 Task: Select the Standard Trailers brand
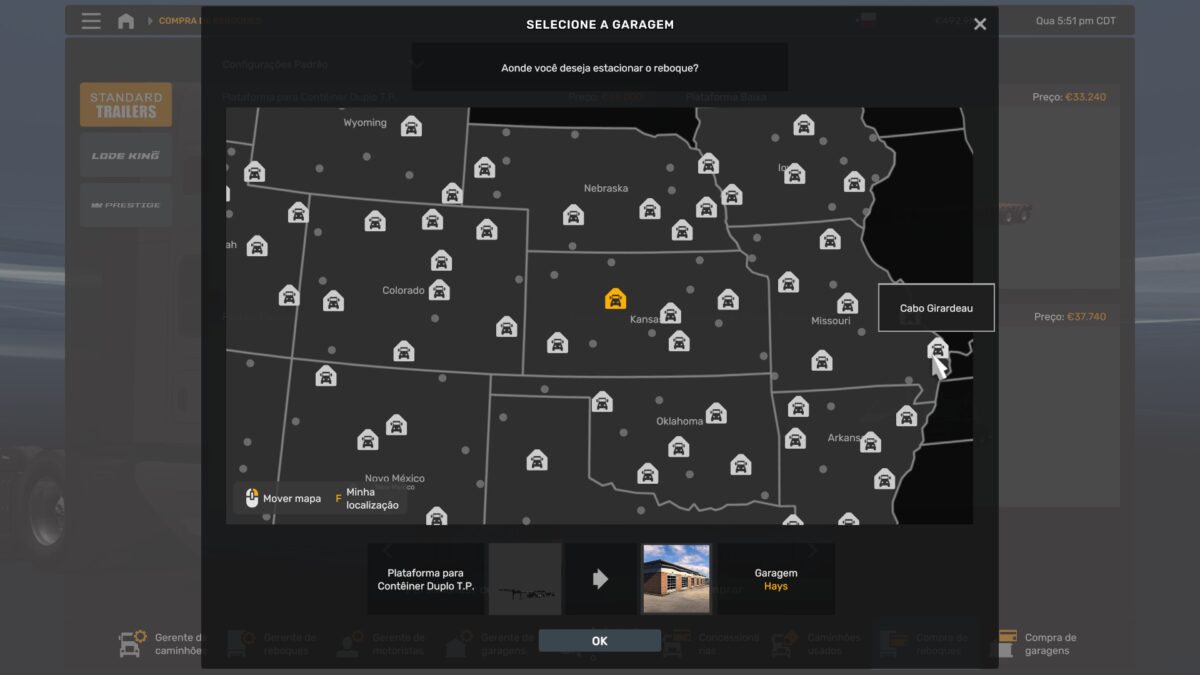click(126, 105)
